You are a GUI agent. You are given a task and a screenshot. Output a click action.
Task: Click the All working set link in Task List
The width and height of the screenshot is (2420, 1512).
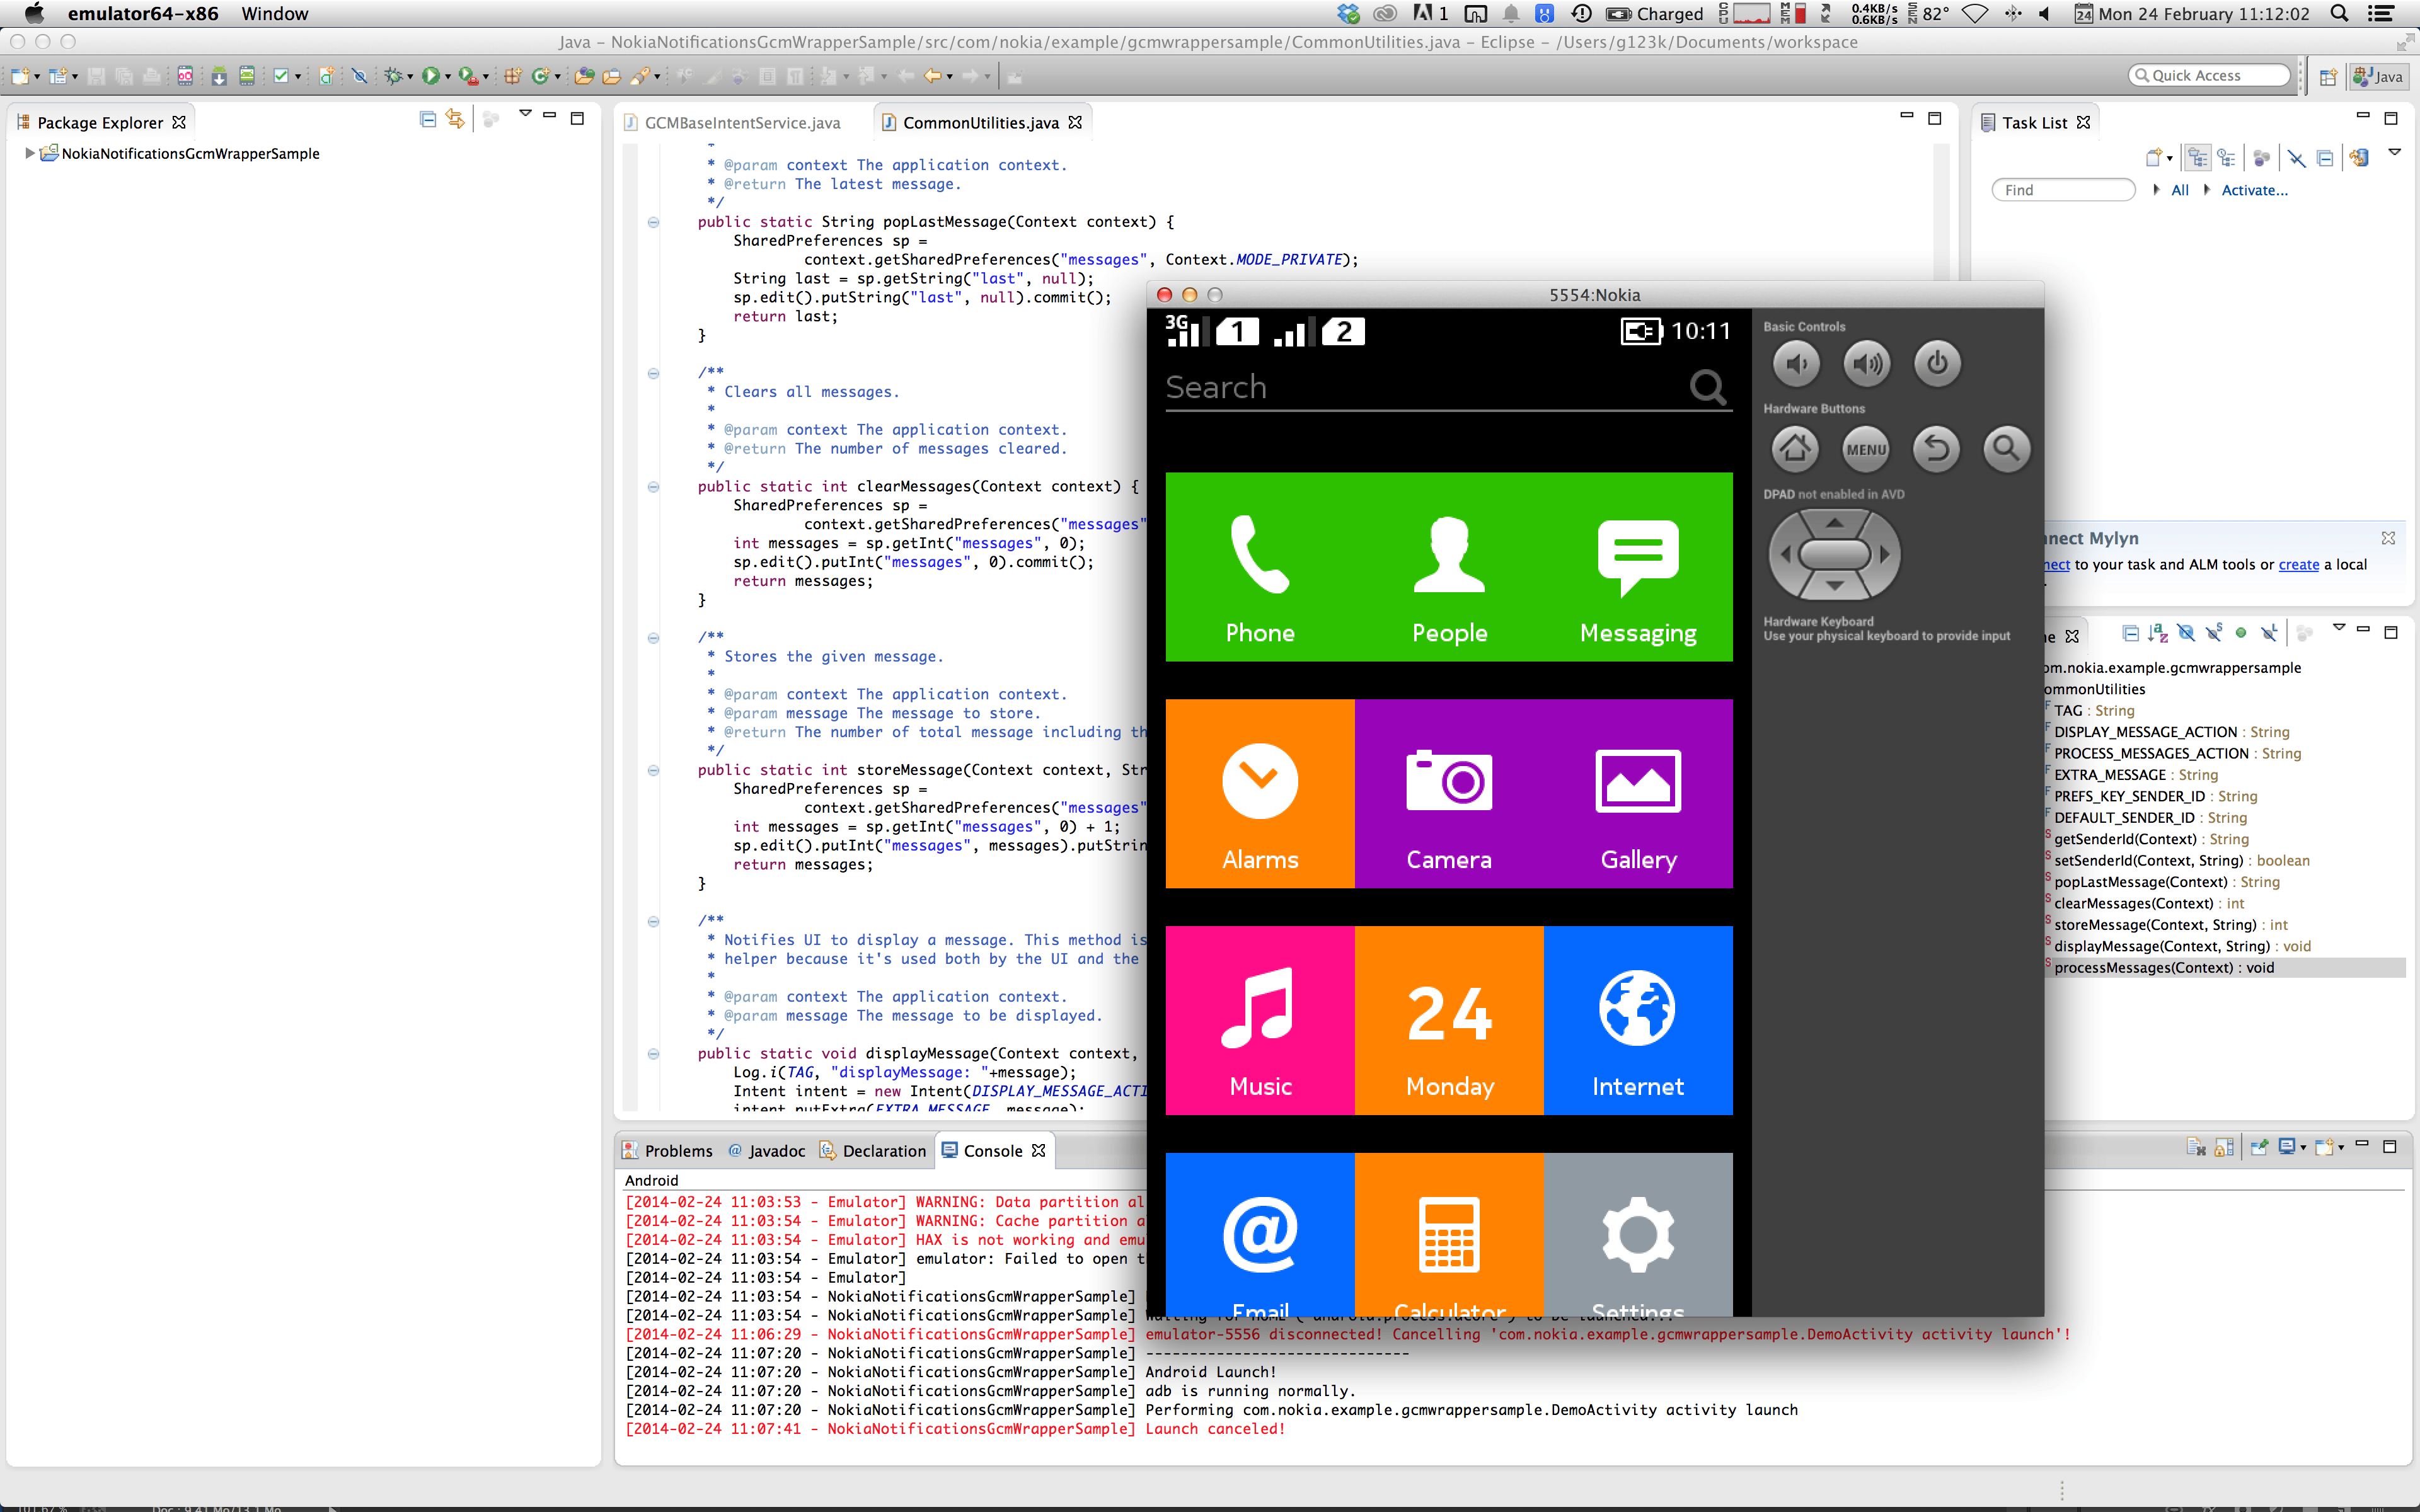tap(2180, 190)
